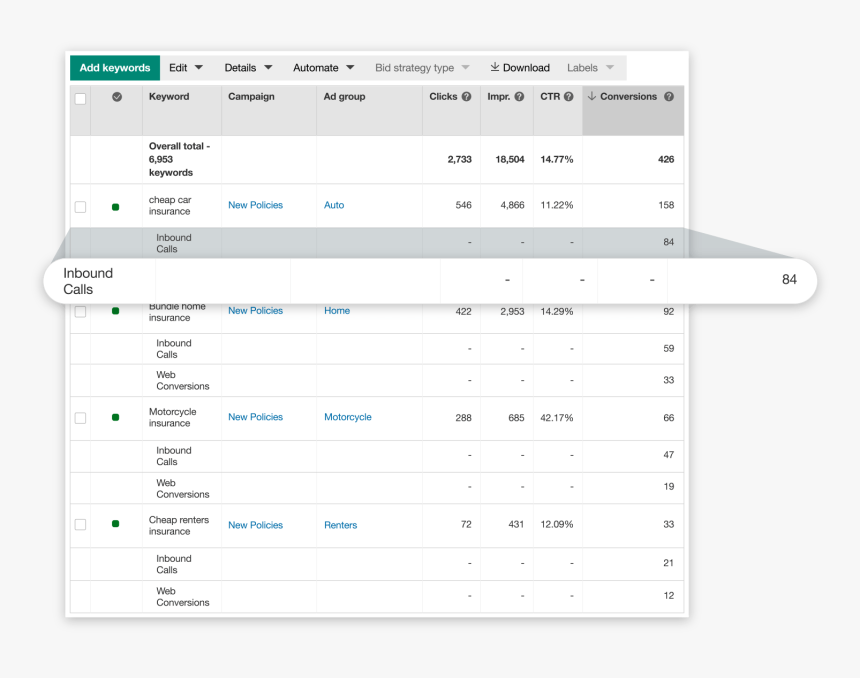The height and width of the screenshot is (678, 860).
Task: Click green status dot for Cheap renters insurance
Action: click(115, 524)
